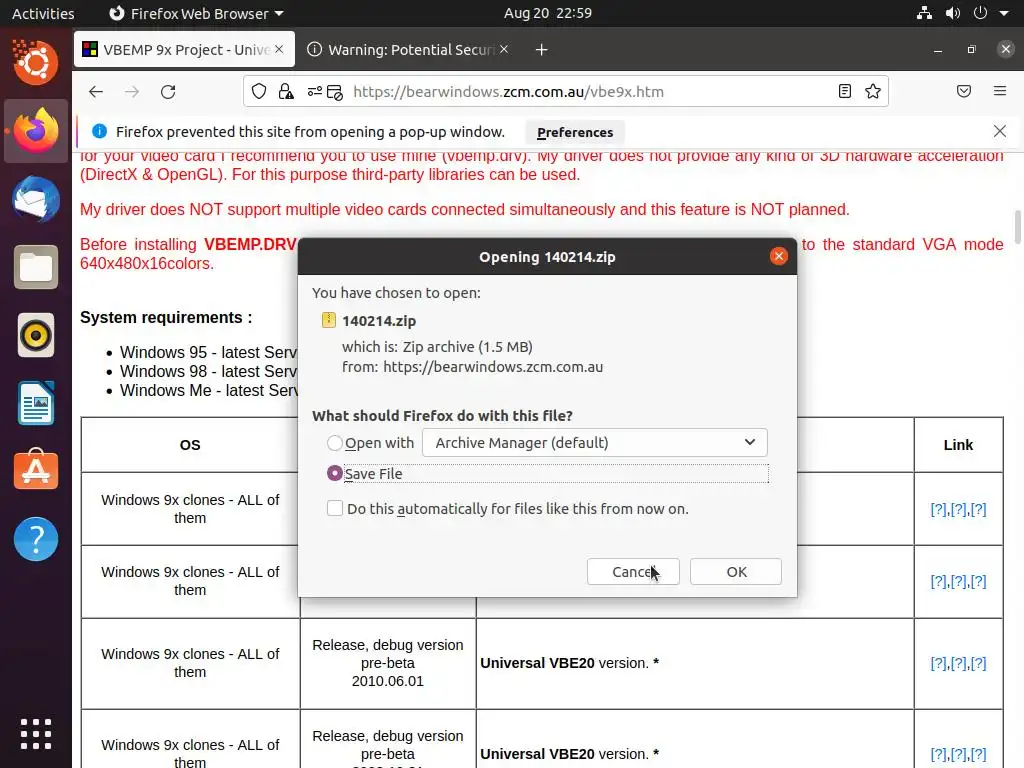Select the Save File radio button

[x=334, y=473]
